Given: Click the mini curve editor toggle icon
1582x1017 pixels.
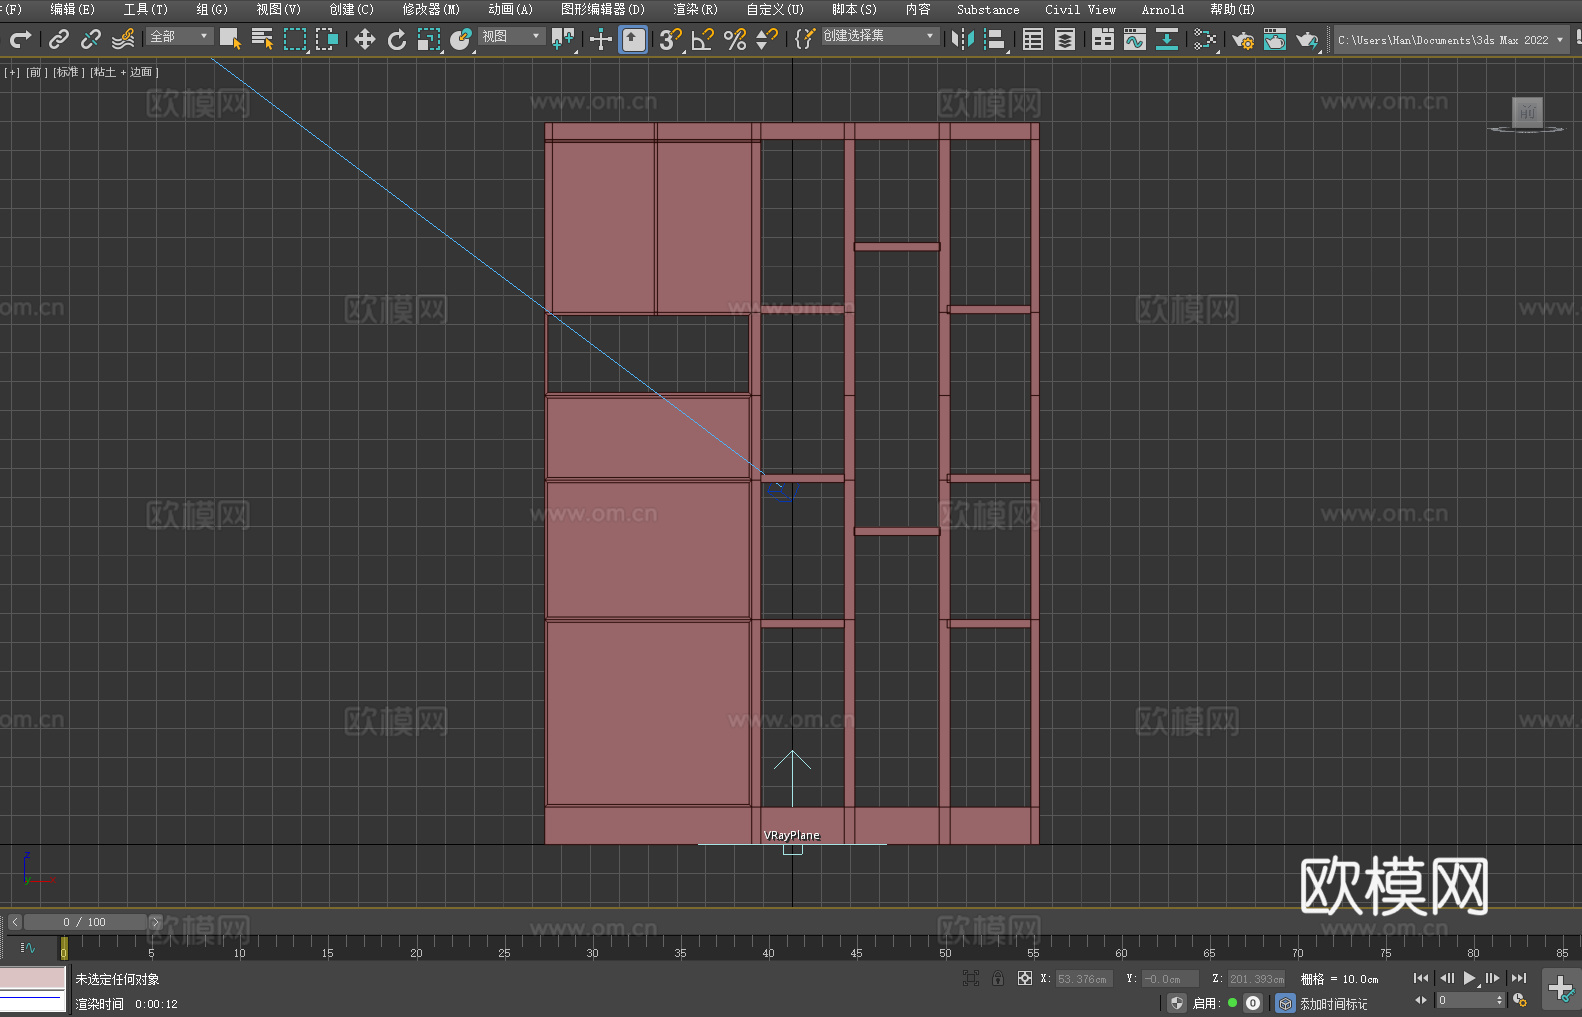Looking at the screenshot, I should (x=28, y=947).
